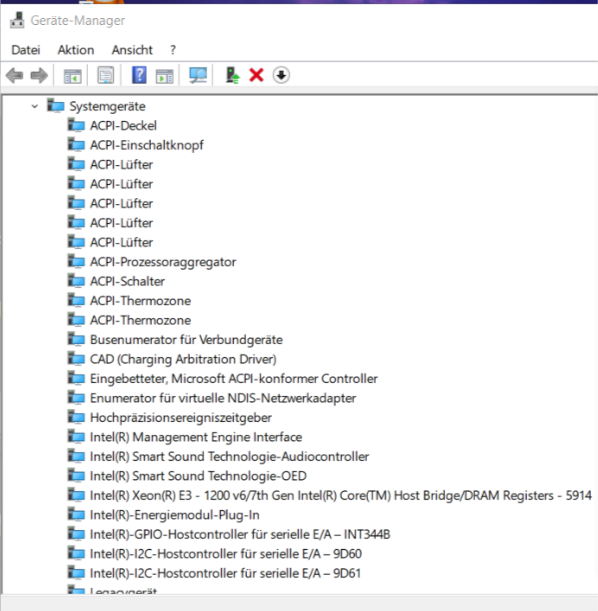This screenshot has height=611, width=598.
Task: Collapse the Systemgeräte tree node
Action: 35,106
